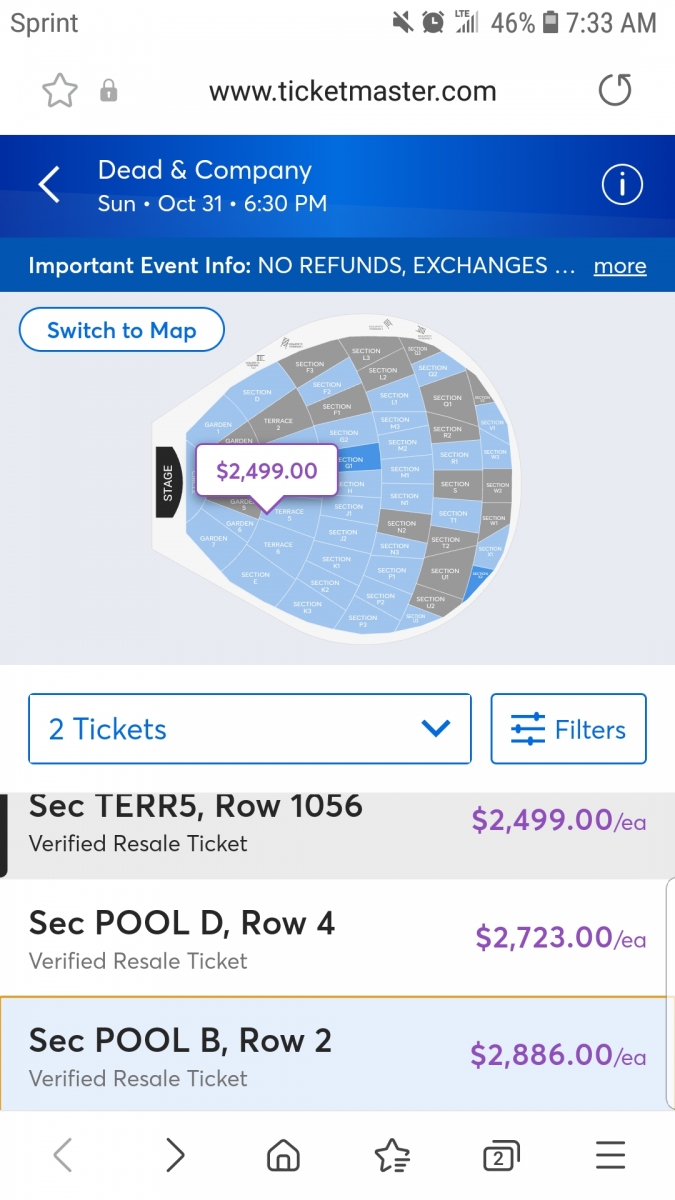Click the Switch to Map button
Screen dimensions: 675x1200
pos(122,330)
